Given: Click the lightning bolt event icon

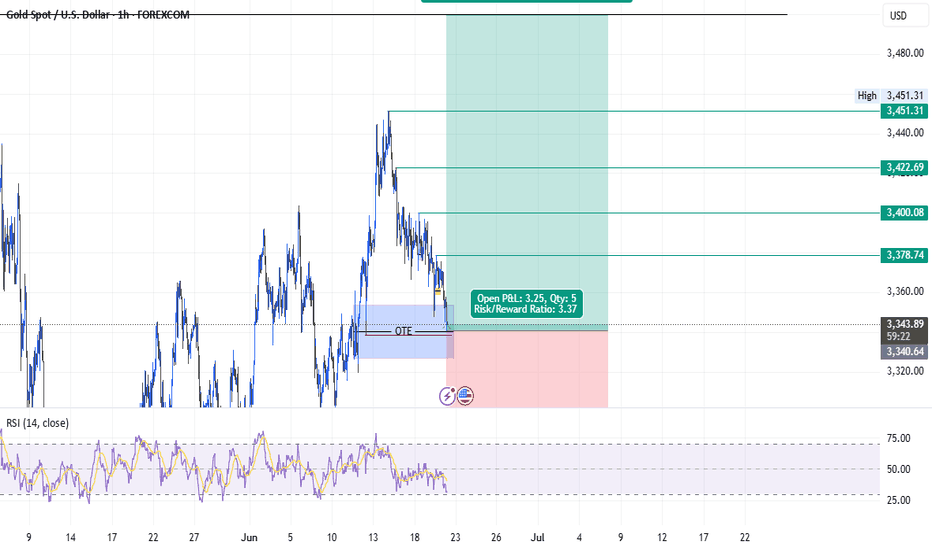Looking at the screenshot, I should 447,395.
